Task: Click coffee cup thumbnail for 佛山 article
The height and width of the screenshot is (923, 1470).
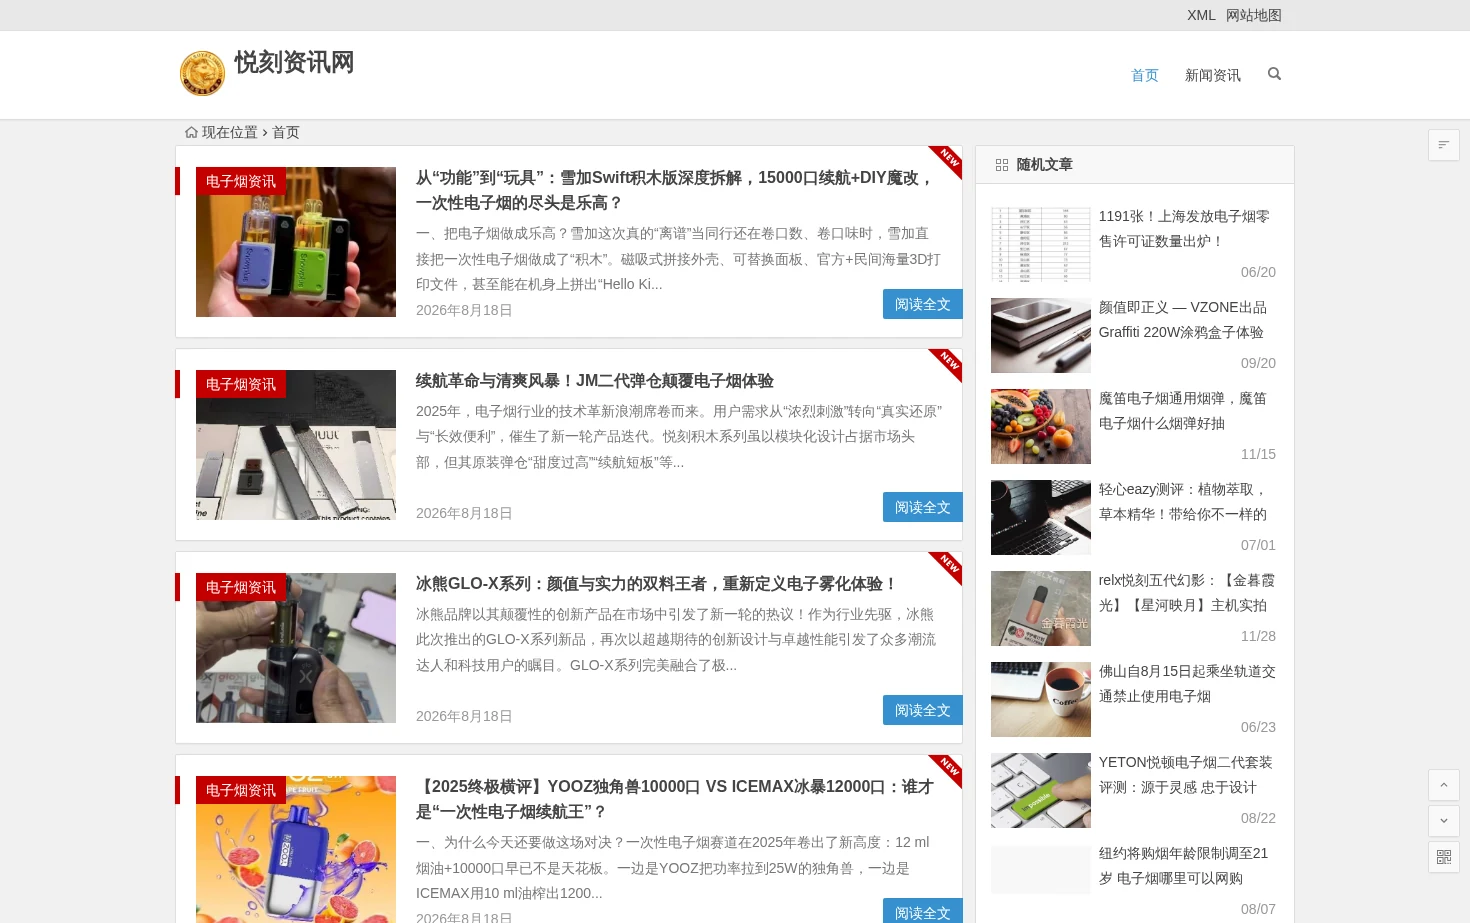Action: (x=1041, y=699)
